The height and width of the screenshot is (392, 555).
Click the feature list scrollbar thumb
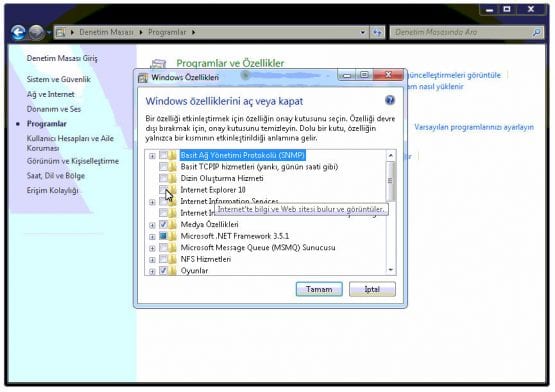click(390, 181)
